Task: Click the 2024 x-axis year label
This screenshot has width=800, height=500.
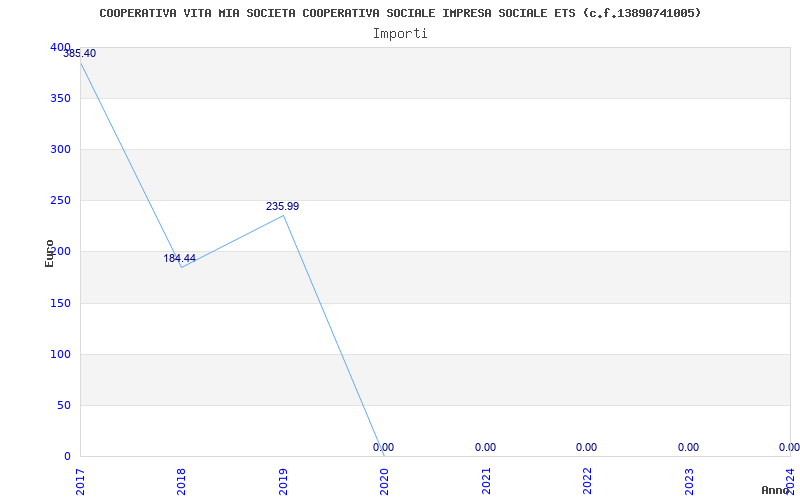Action: click(790, 482)
